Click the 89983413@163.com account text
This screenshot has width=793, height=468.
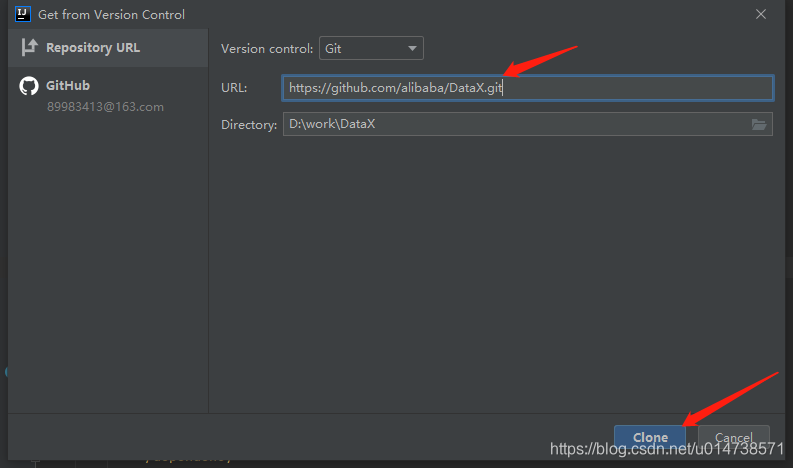tap(105, 107)
